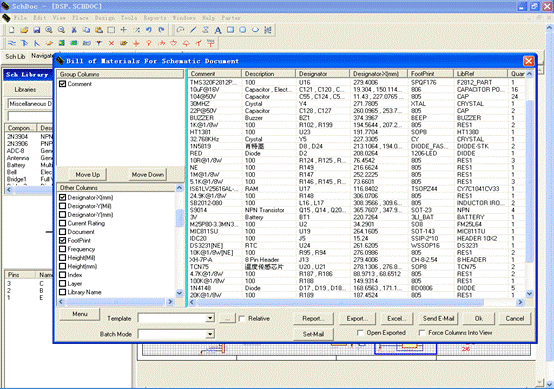
Task: Toggle the Open Exported checkbox
Action: pyautogui.click(x=360, y=332)
